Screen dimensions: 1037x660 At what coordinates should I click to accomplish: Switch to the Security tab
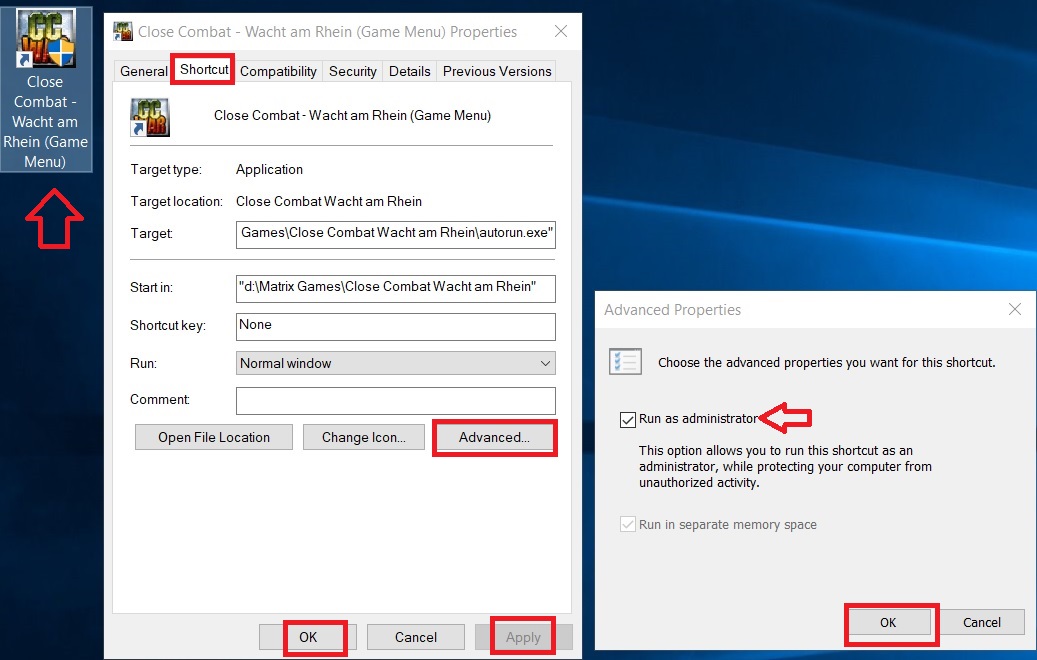pyautogui.click(x=353, y=71)
